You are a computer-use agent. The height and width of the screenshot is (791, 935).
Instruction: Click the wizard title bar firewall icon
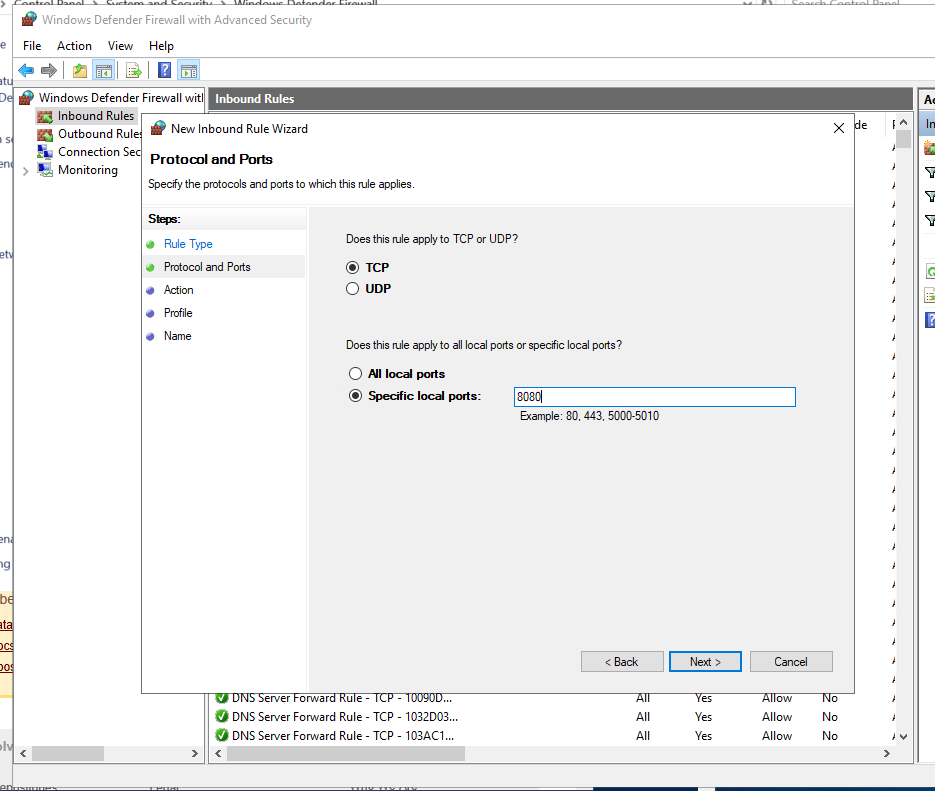[x=158, y=128]
